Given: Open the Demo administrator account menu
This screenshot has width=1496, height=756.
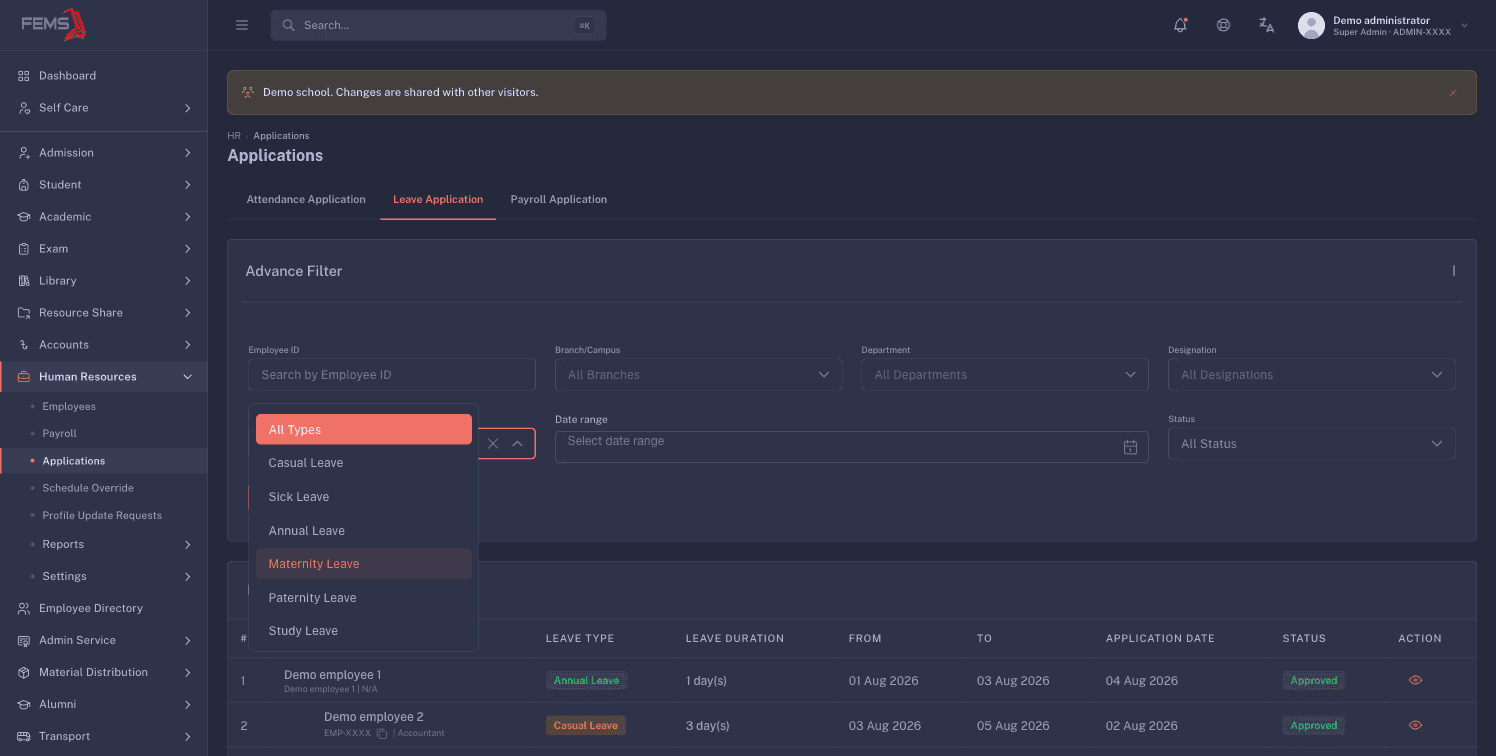Looking at the screenshot, I should pos(1384,26).
